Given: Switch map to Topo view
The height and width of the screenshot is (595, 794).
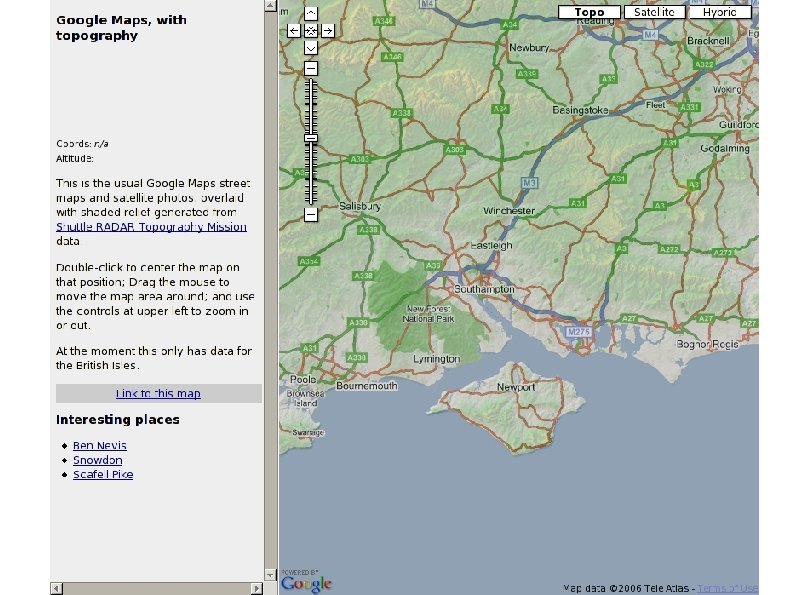Looking at the screenshot, I should [x=589, y=12].
